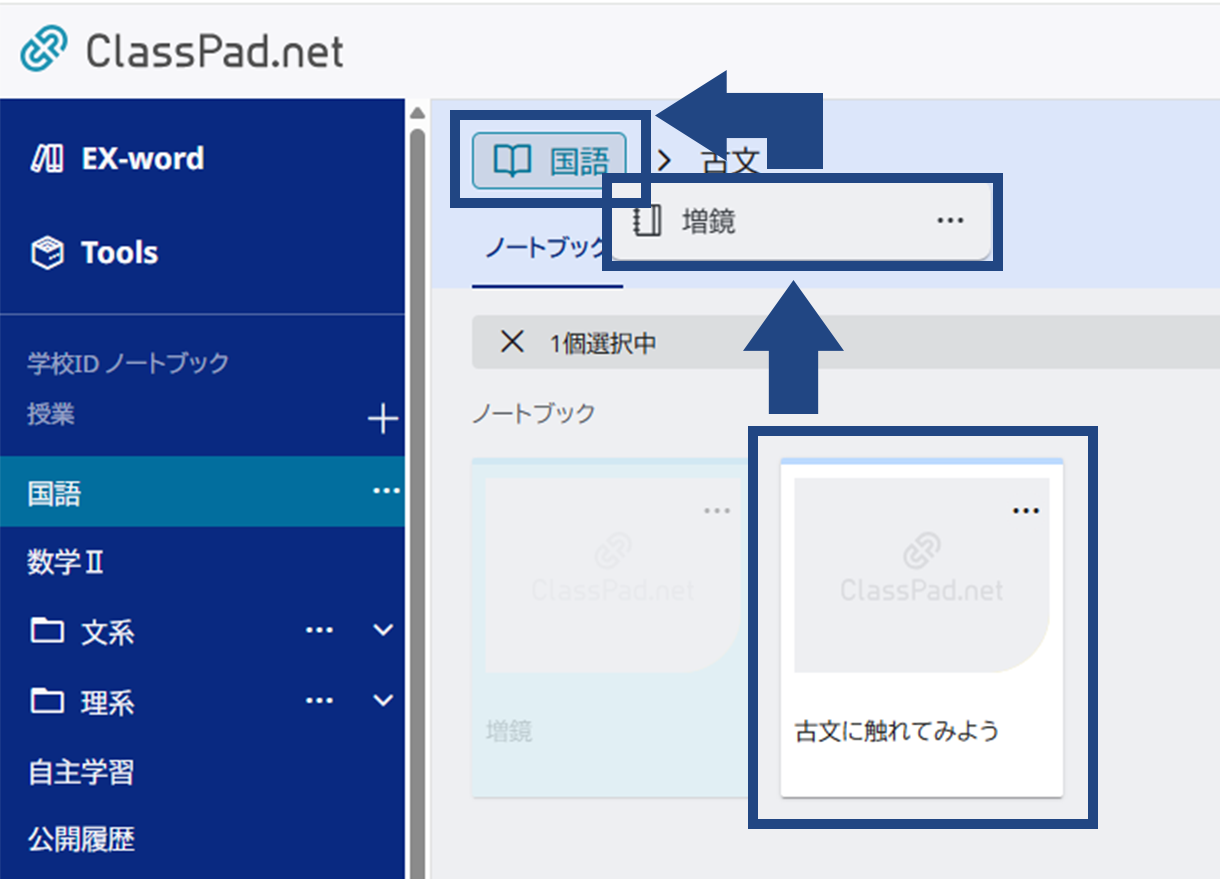
Task: Expand the 文系 folder
Action: pos(381,630)
